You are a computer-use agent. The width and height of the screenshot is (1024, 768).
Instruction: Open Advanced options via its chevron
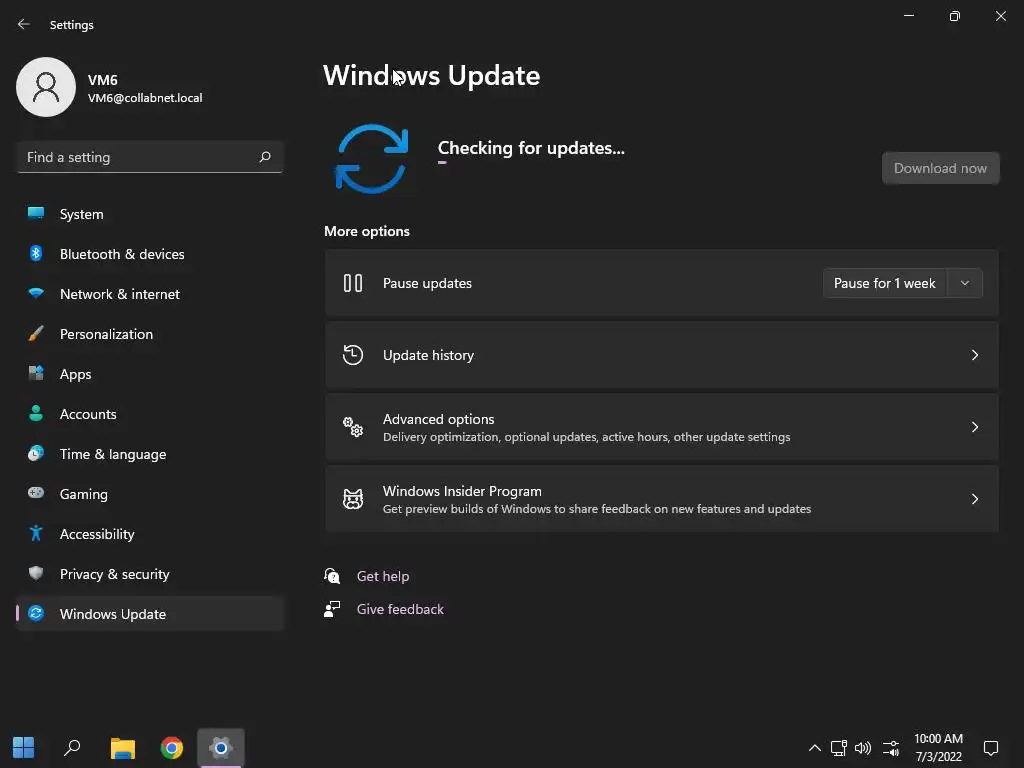click(974, 426)
